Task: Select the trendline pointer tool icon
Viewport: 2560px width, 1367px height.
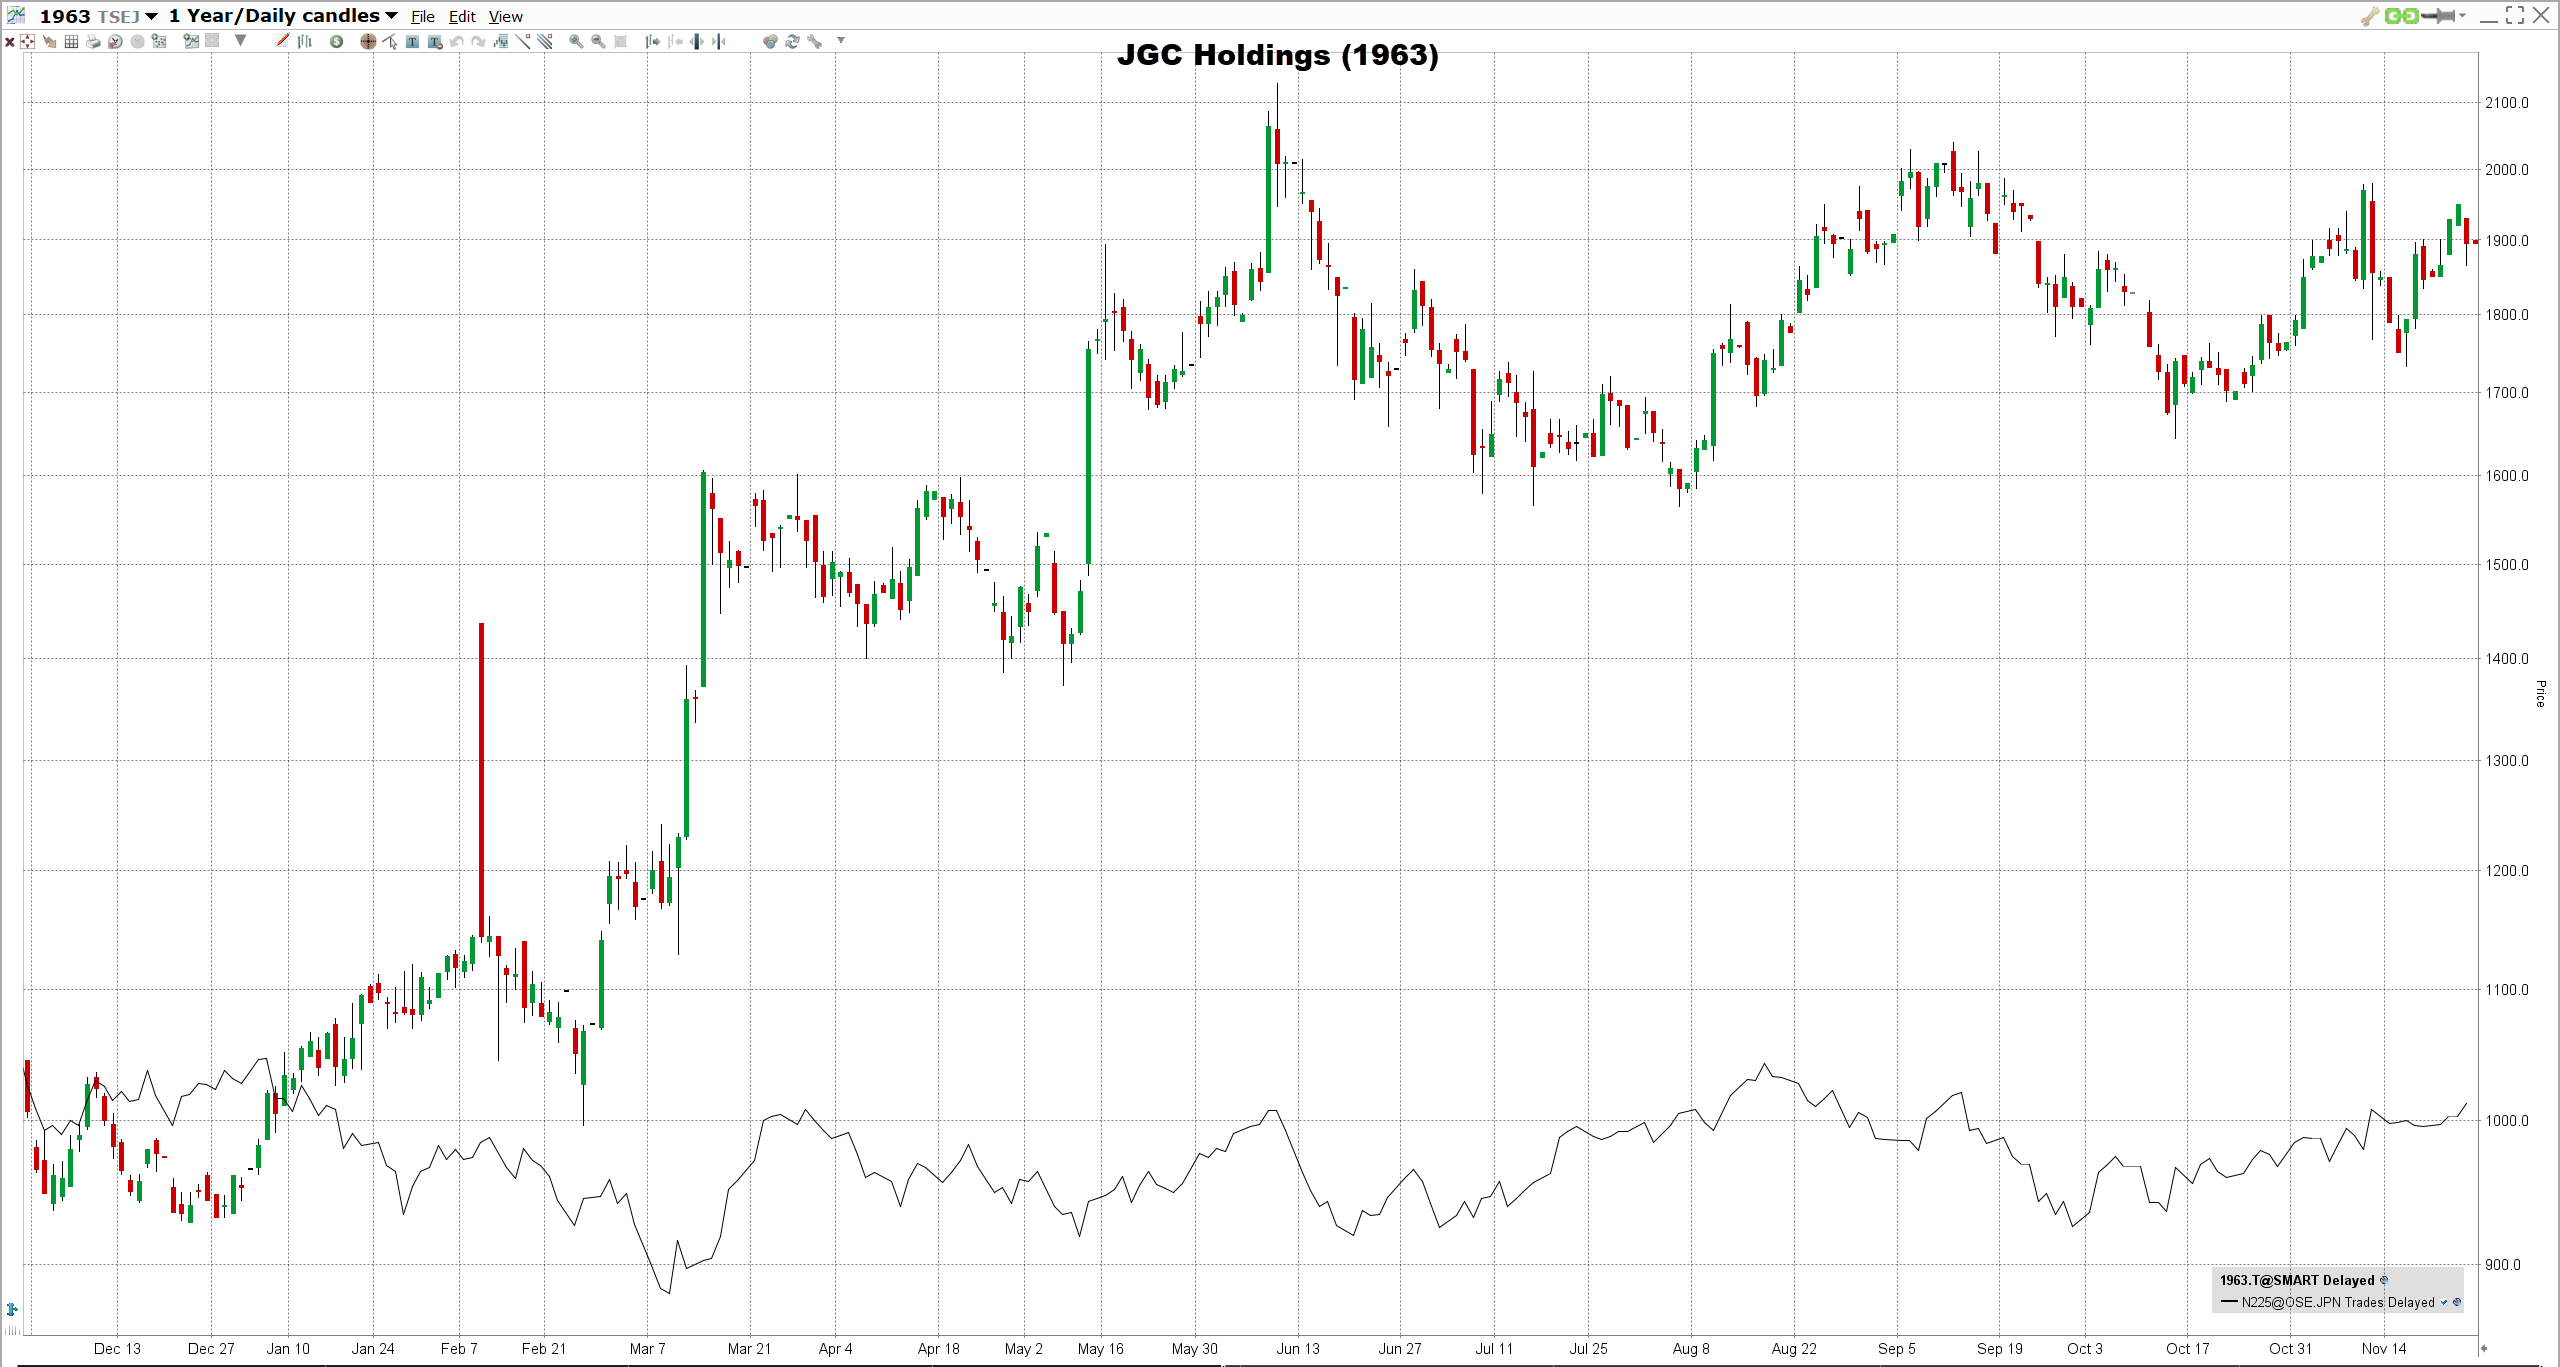Action: click(x=390, y=41)
